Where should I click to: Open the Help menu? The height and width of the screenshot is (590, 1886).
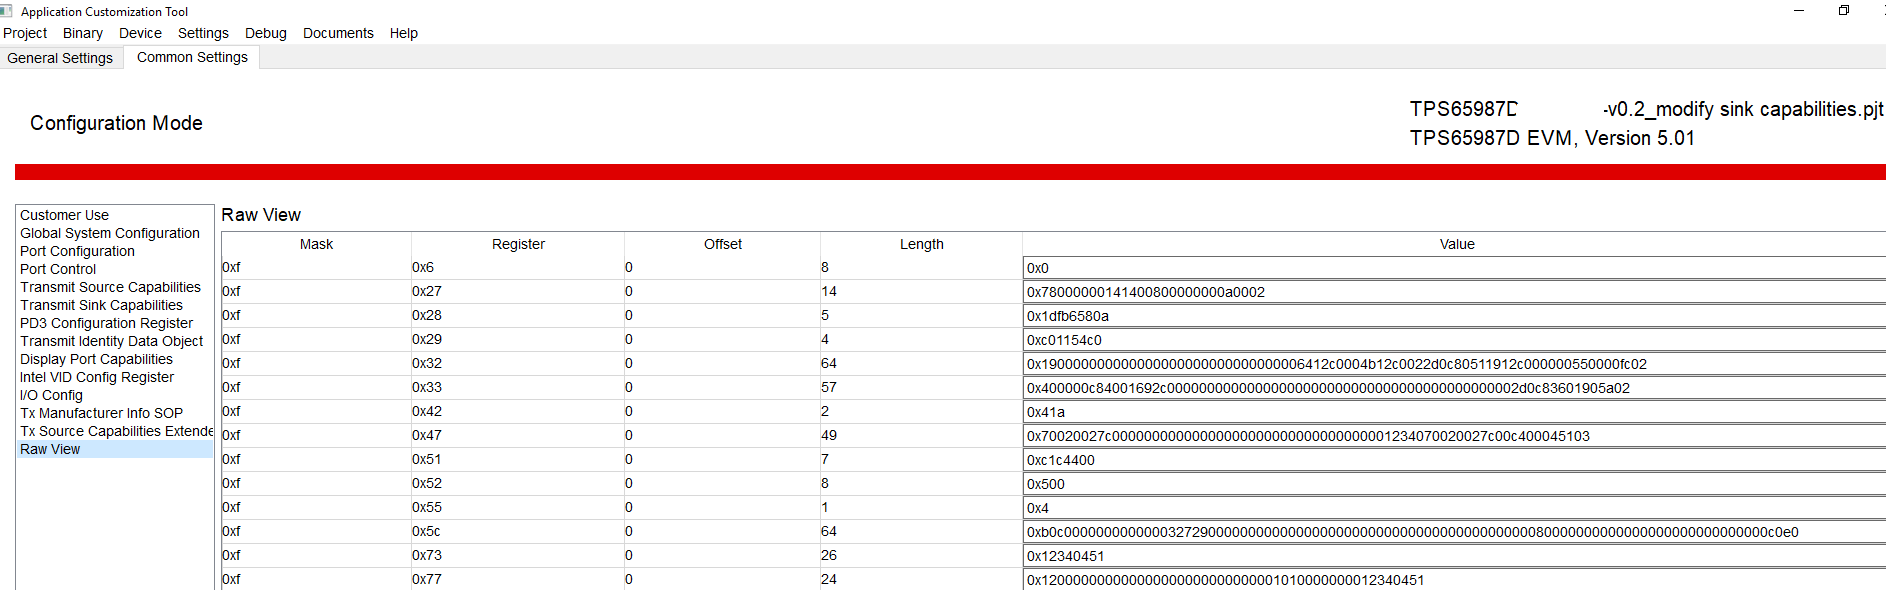[x=404, y=33]
